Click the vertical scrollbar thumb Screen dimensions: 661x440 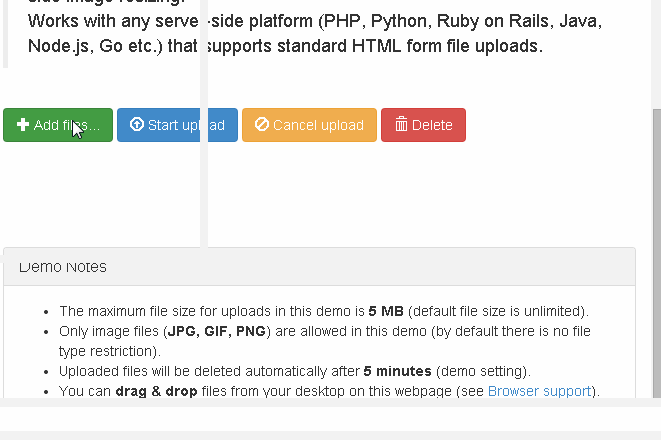coord(656,253)
